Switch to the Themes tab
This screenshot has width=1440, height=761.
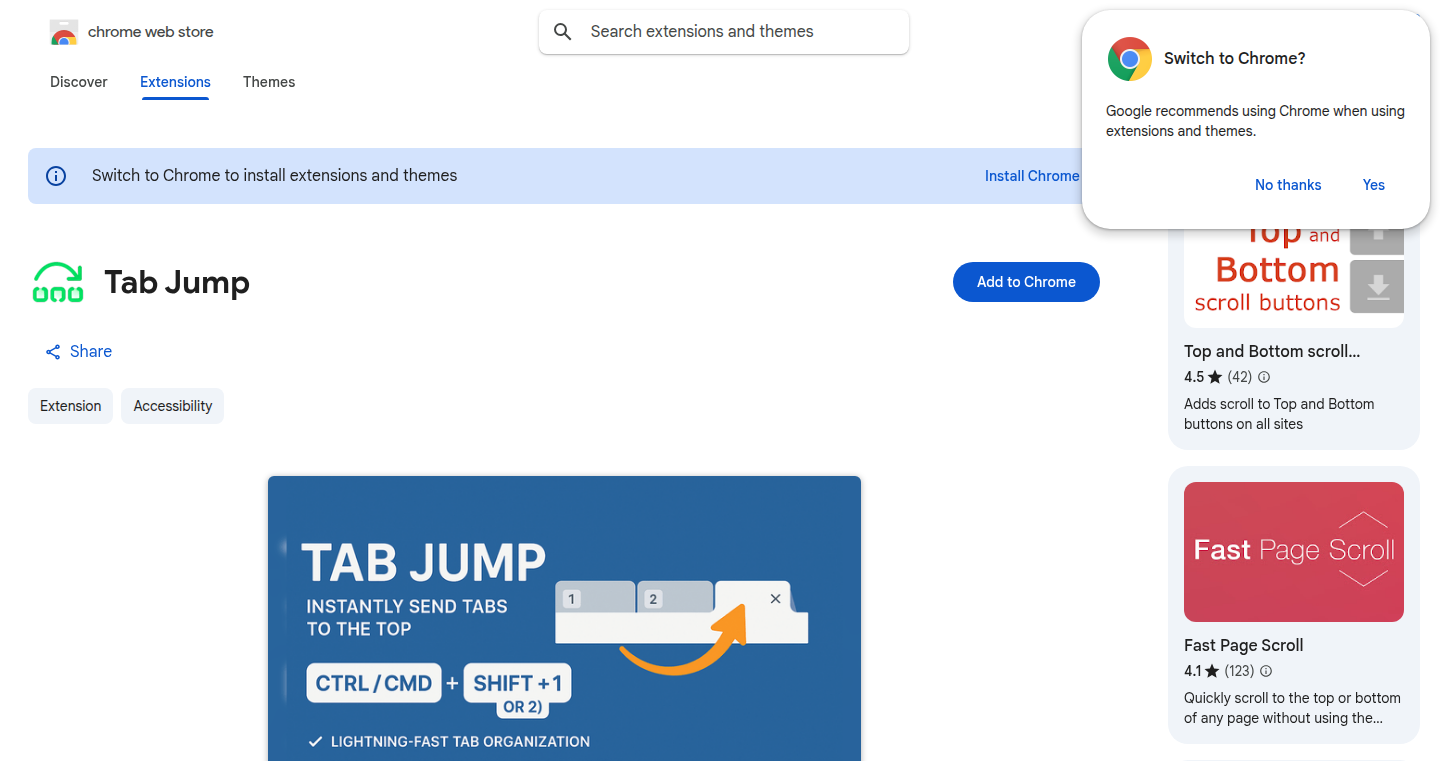[x=269, y=82]
